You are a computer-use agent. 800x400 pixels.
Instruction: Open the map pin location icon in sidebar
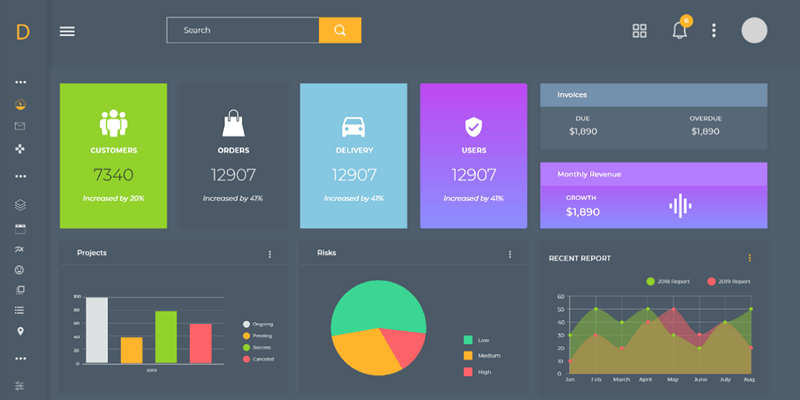tap(20, 331)
